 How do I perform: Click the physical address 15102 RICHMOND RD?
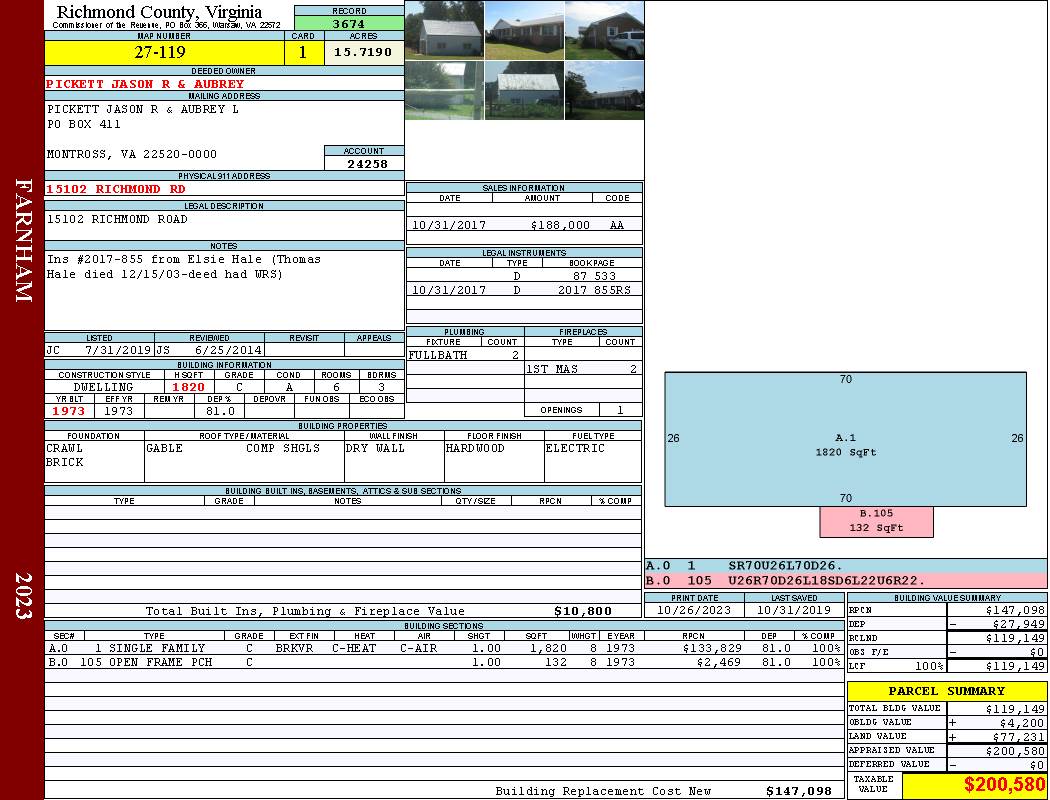click(x=116, y=189)
